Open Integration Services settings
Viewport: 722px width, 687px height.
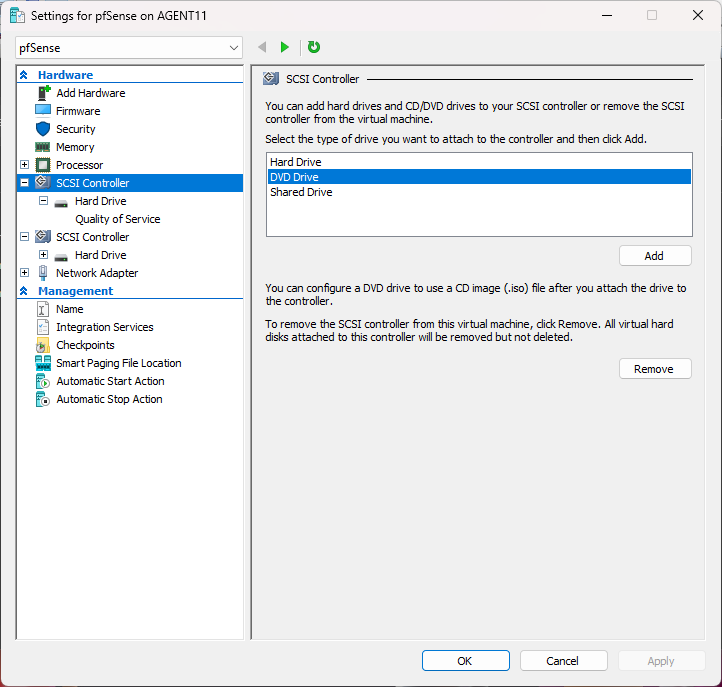pyautogui.click(x=105, y=327)
